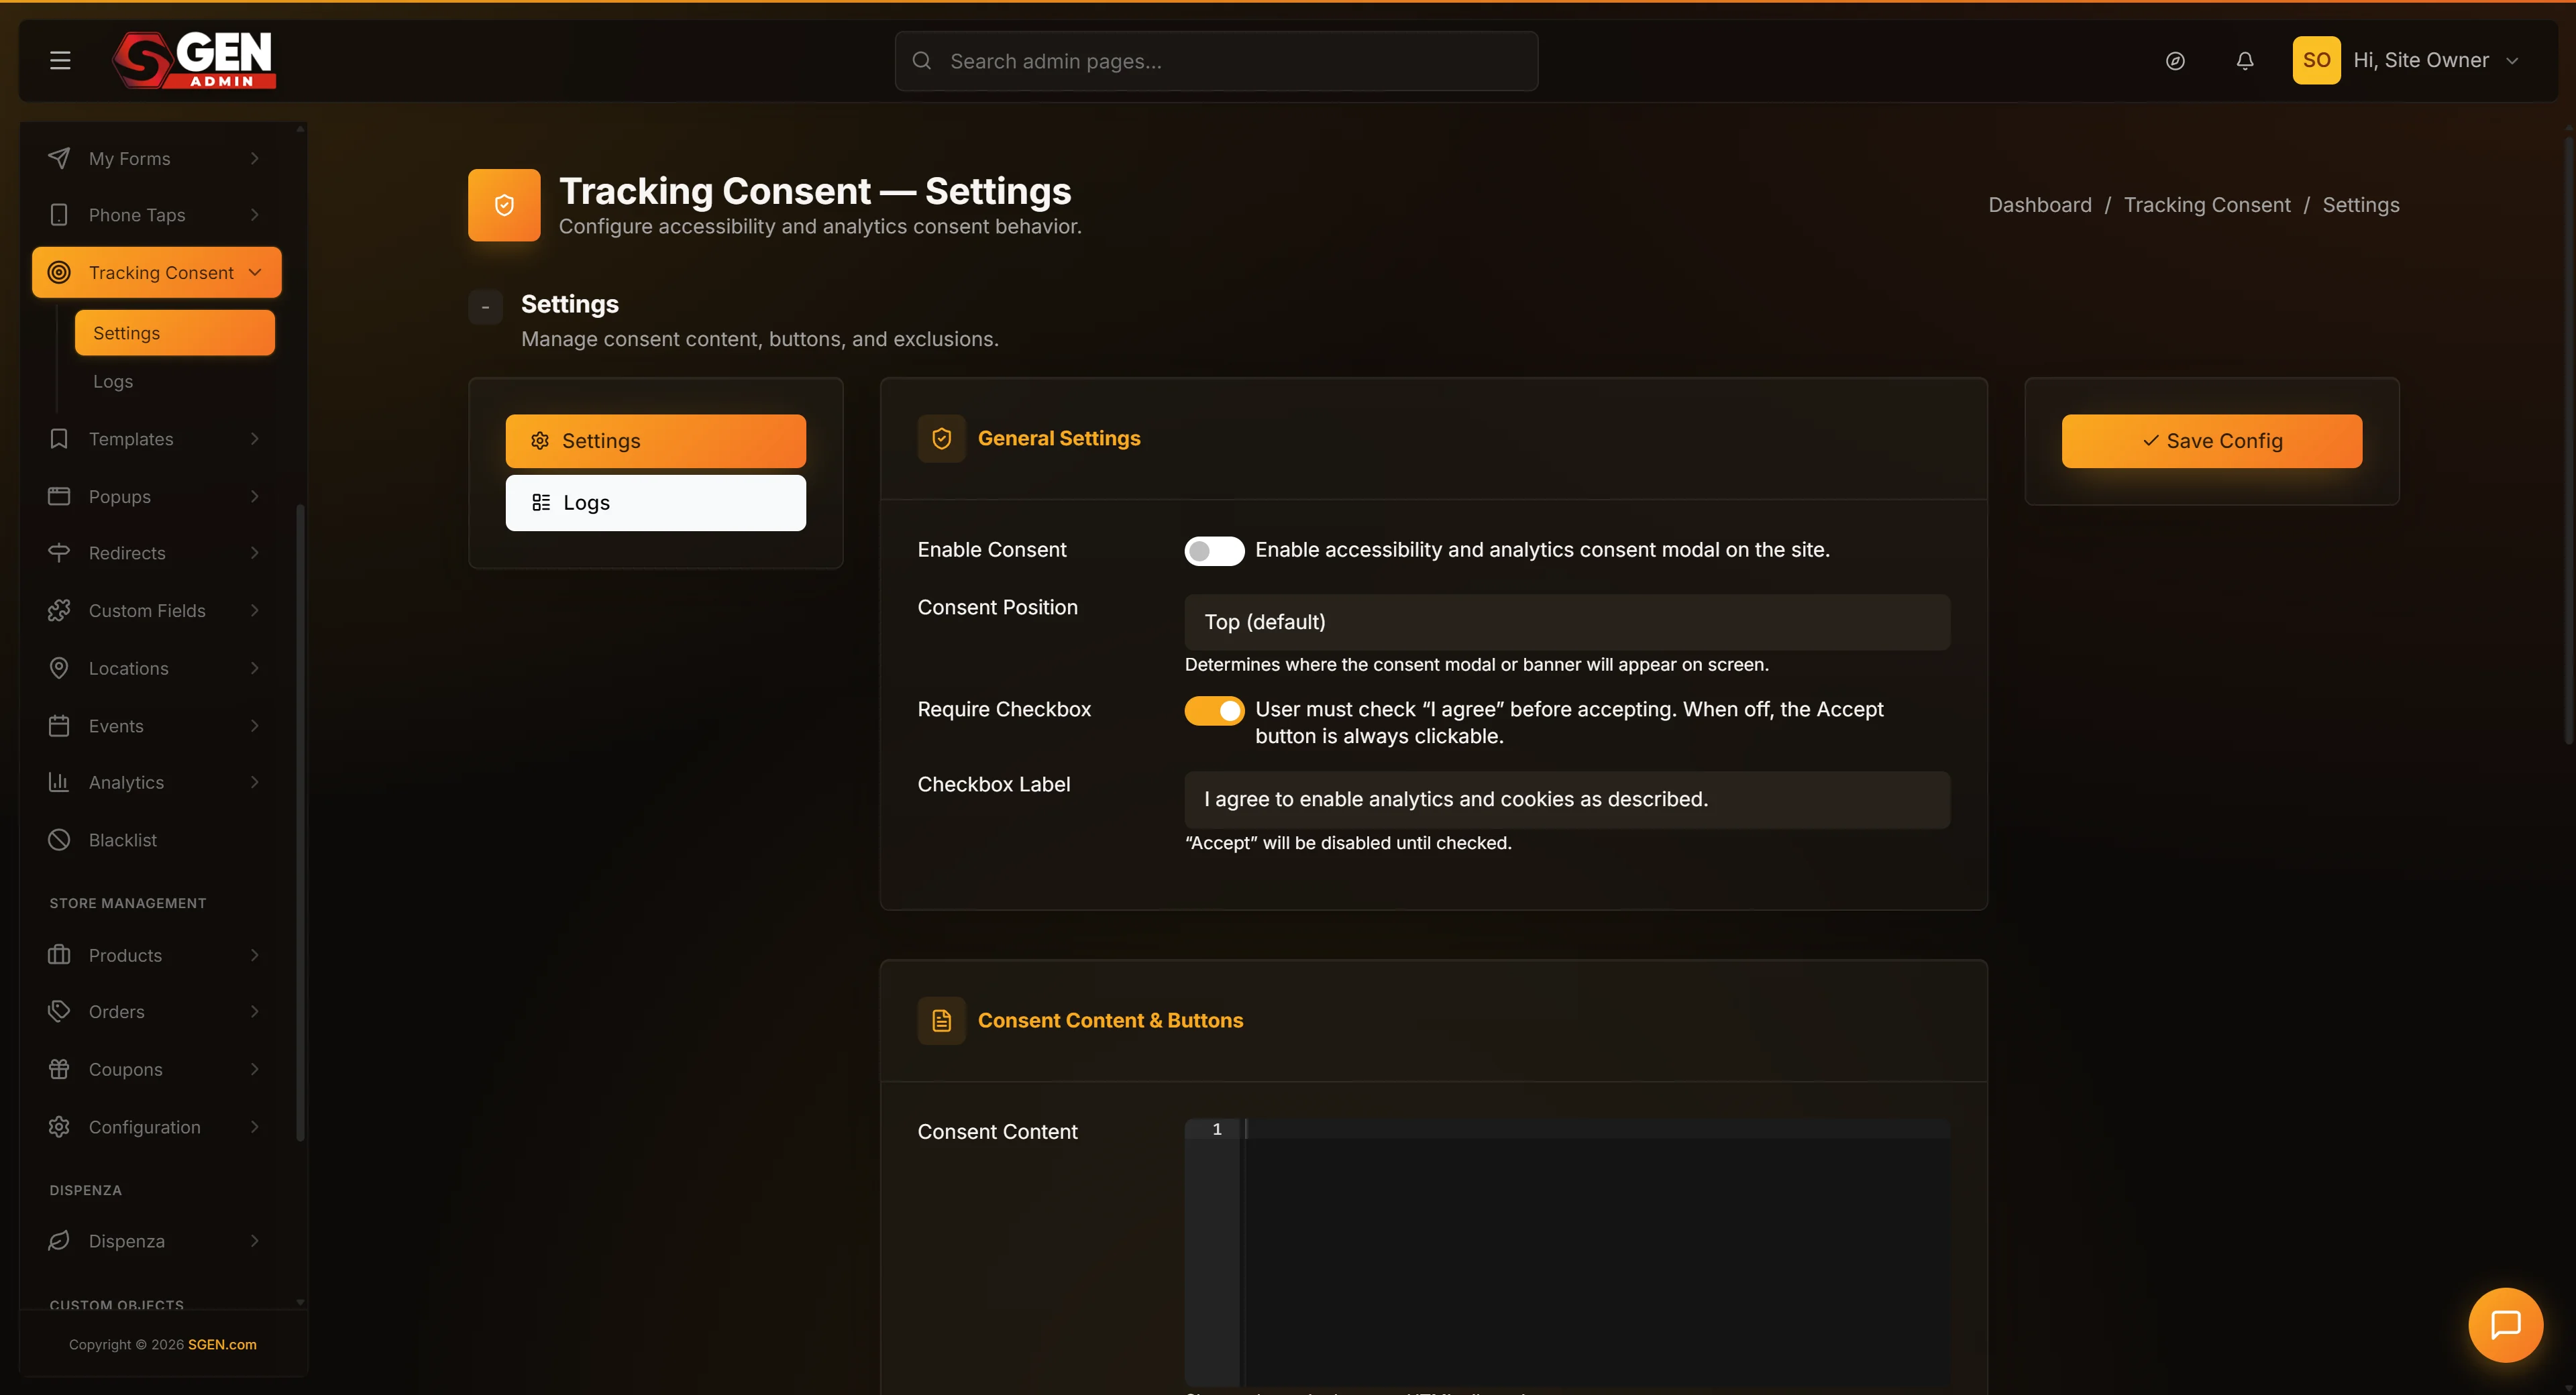
Task: Click the Analytics bar chart icon
Action: pos(59,782)
